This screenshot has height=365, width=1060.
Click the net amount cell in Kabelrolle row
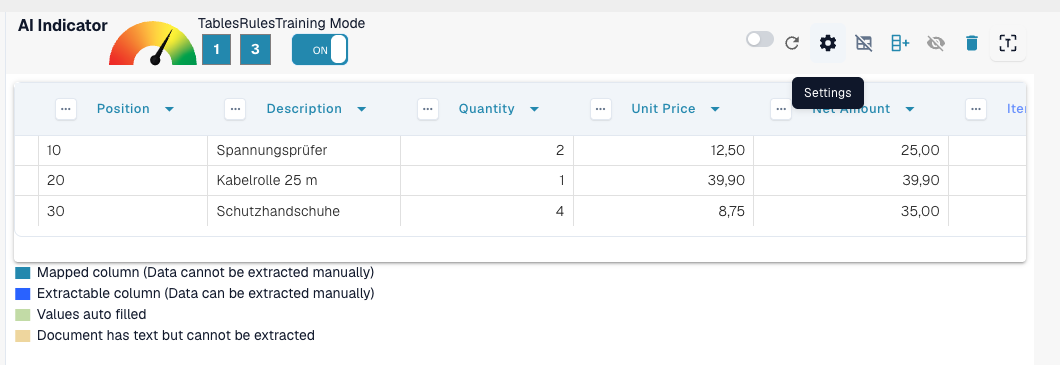[851, 180]
